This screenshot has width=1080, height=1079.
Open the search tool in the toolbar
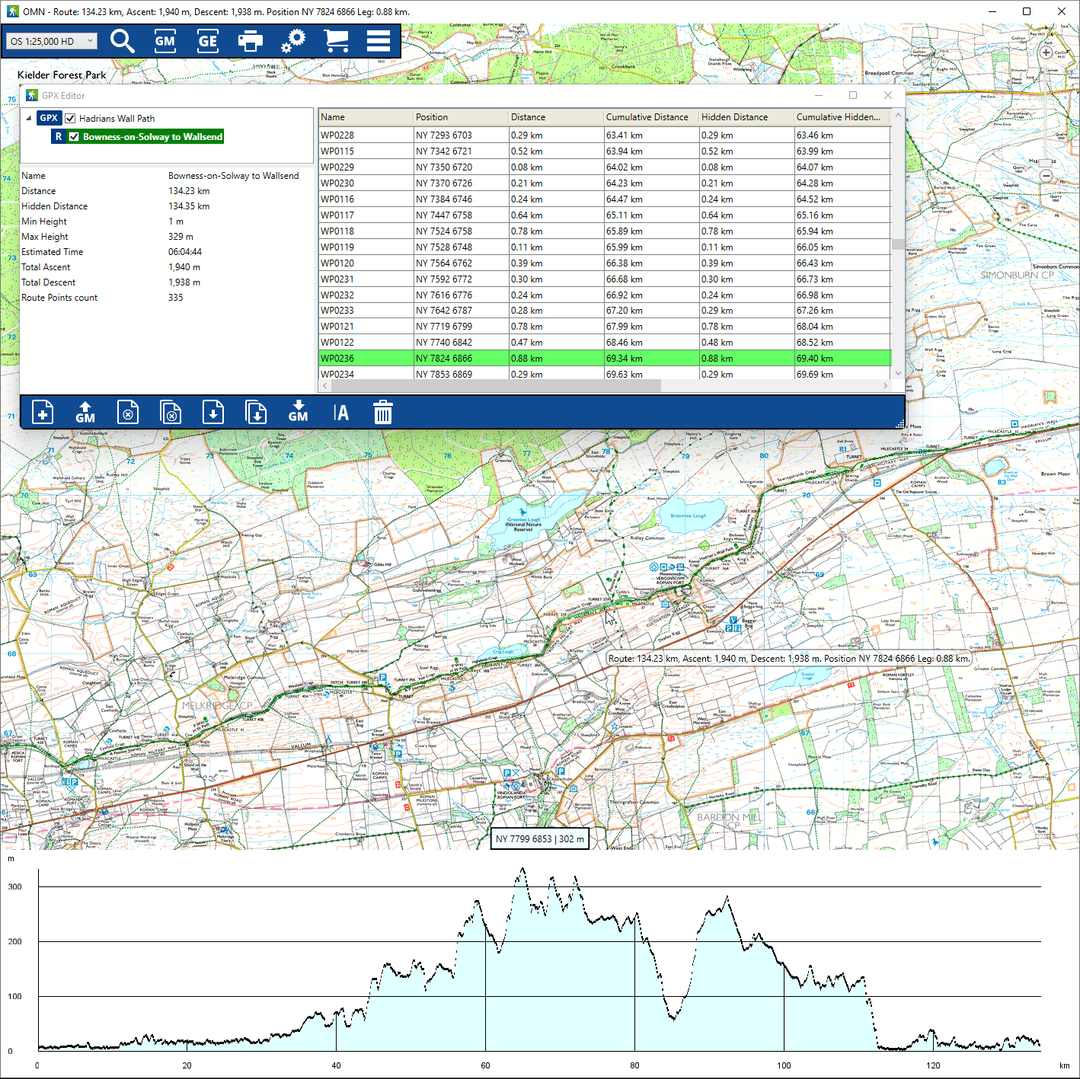(x=122, y=41)
